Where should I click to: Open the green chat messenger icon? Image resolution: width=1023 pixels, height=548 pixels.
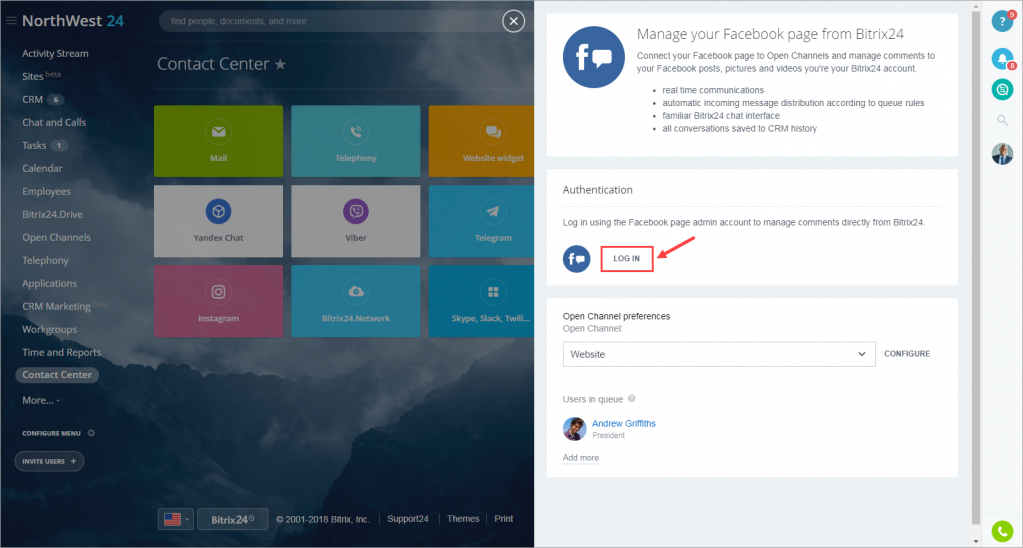(1002, 89)
